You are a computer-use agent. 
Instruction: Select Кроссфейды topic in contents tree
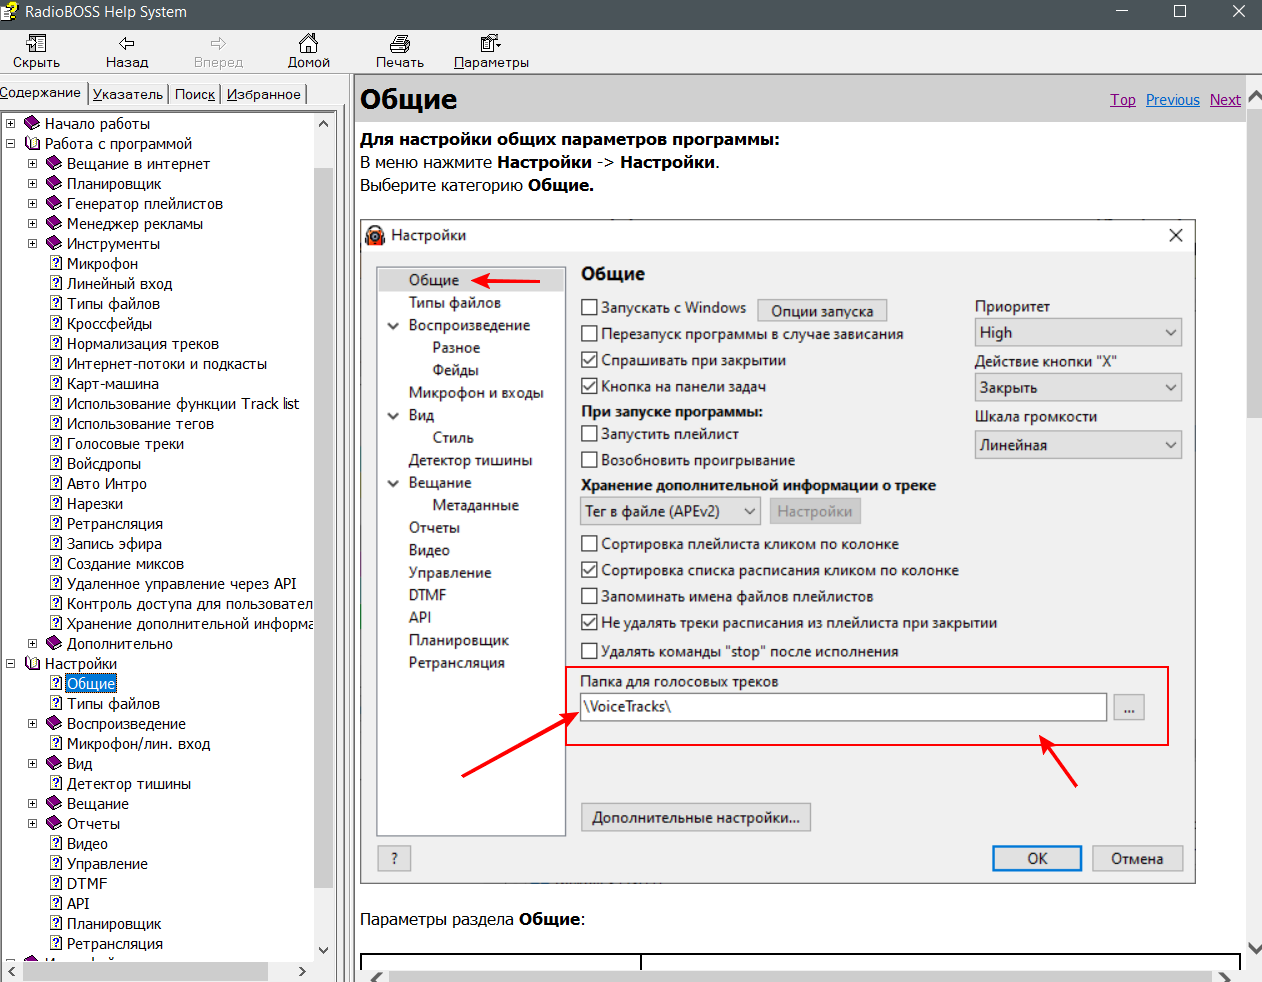109,324
